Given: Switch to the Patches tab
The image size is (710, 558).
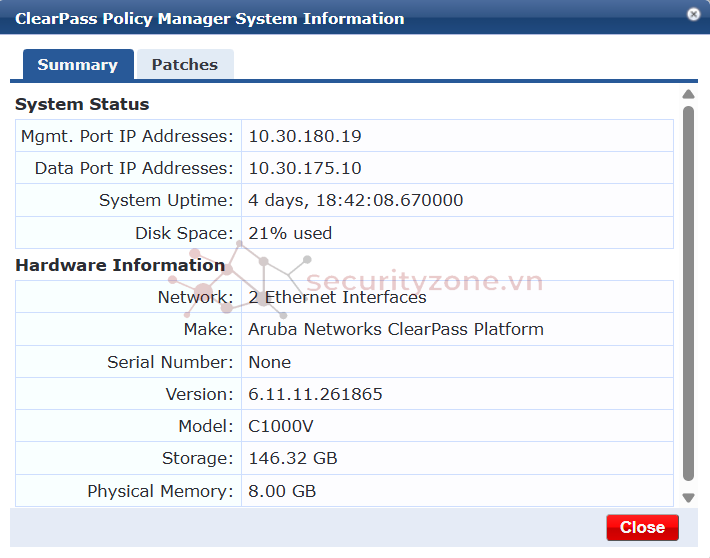Looking at the screenshot, I should [185, 64].
